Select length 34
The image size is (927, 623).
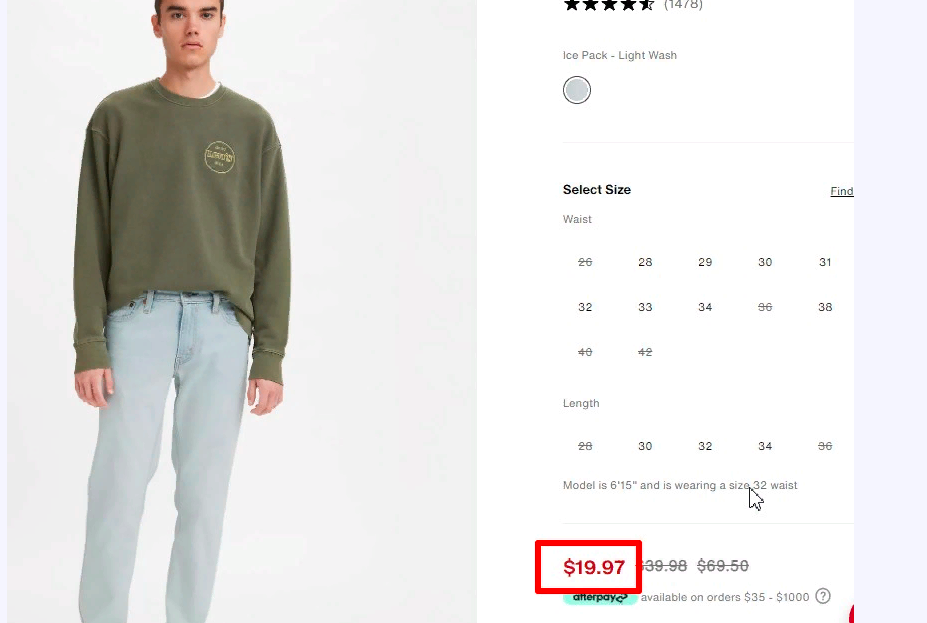point(765,446)
